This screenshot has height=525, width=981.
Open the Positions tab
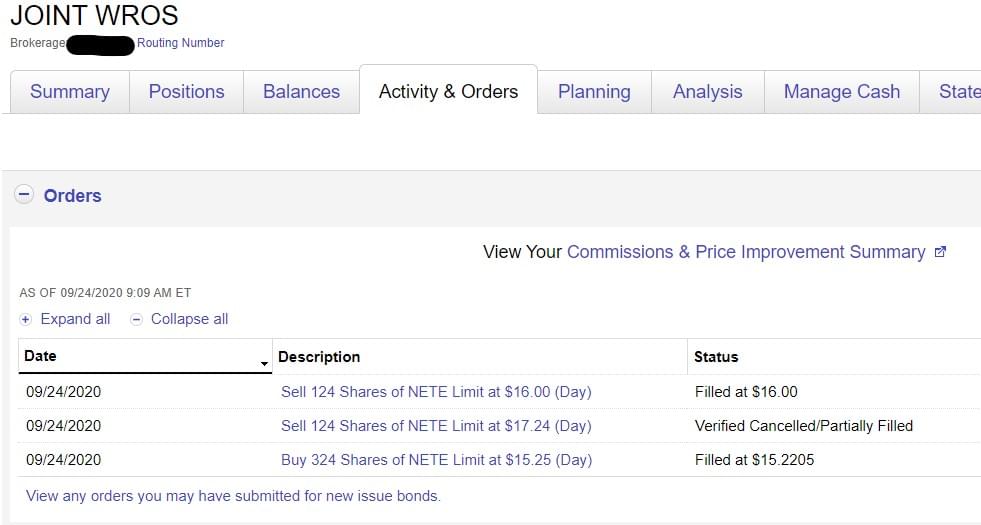[x=186, y=92]
